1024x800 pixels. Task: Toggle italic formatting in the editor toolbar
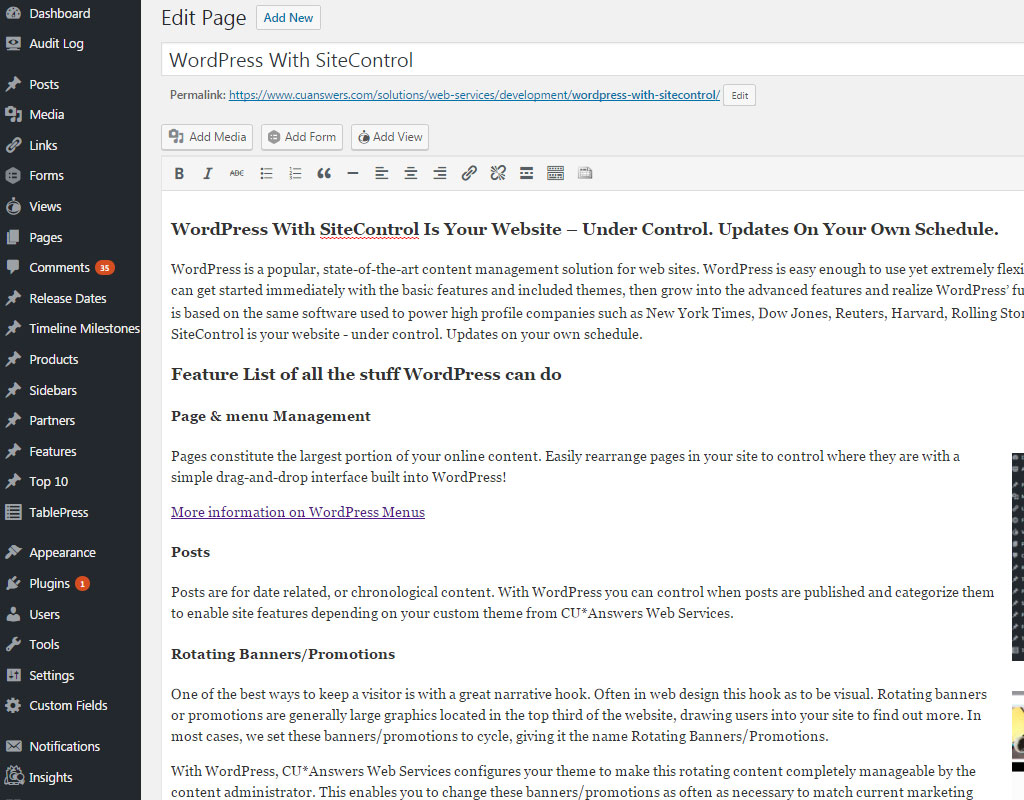[208, 174]
